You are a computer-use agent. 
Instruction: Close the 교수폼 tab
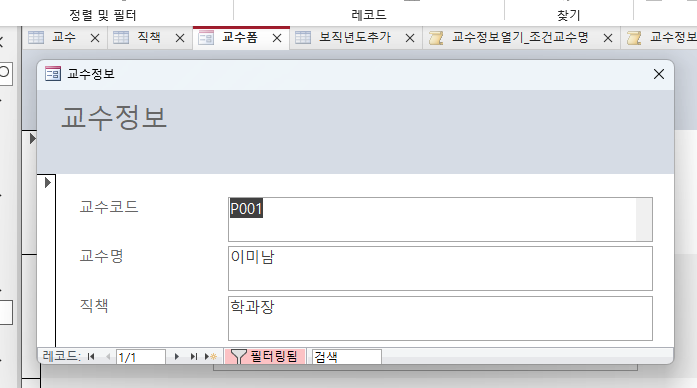[x=277, y=38]
